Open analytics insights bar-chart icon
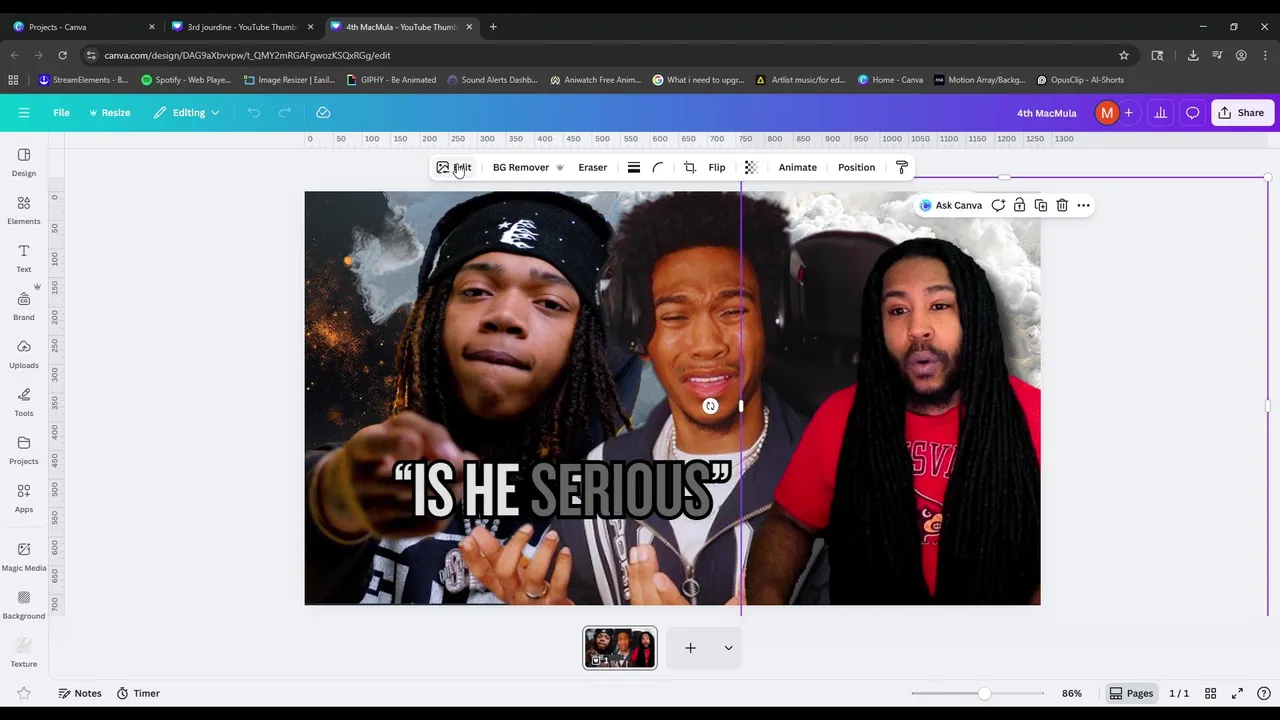Screen dimensions: 1280x720 (x=1160, y=113)
